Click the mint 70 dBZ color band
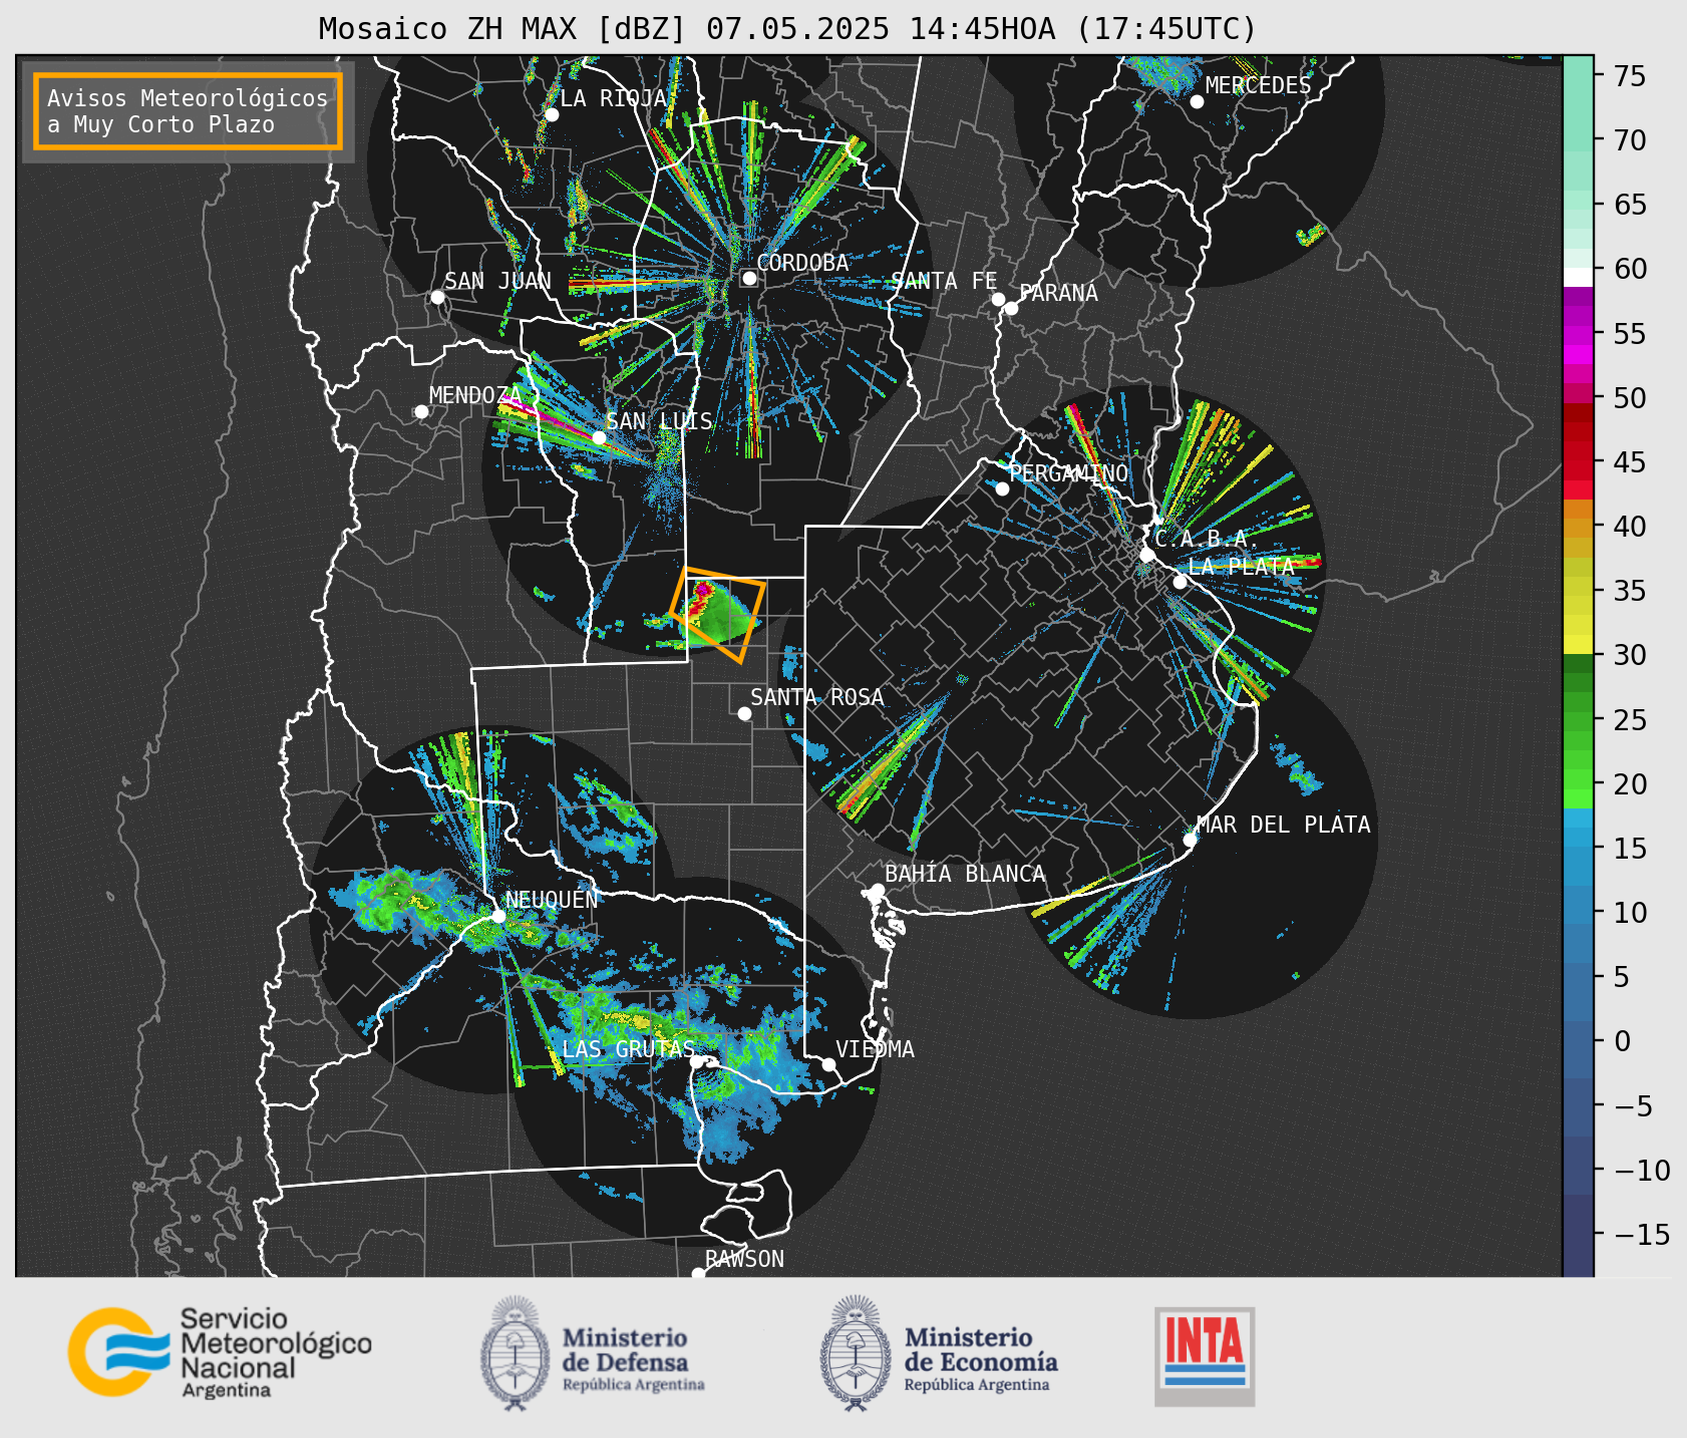Image resolution: width=1687 pixels, height=1438 pixels. pyautogui.click(x=1578, y=140)
